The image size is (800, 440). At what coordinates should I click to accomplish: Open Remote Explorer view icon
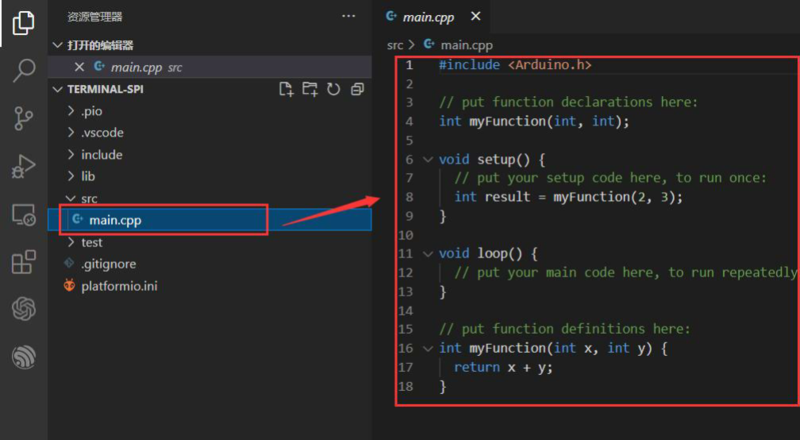23,215
